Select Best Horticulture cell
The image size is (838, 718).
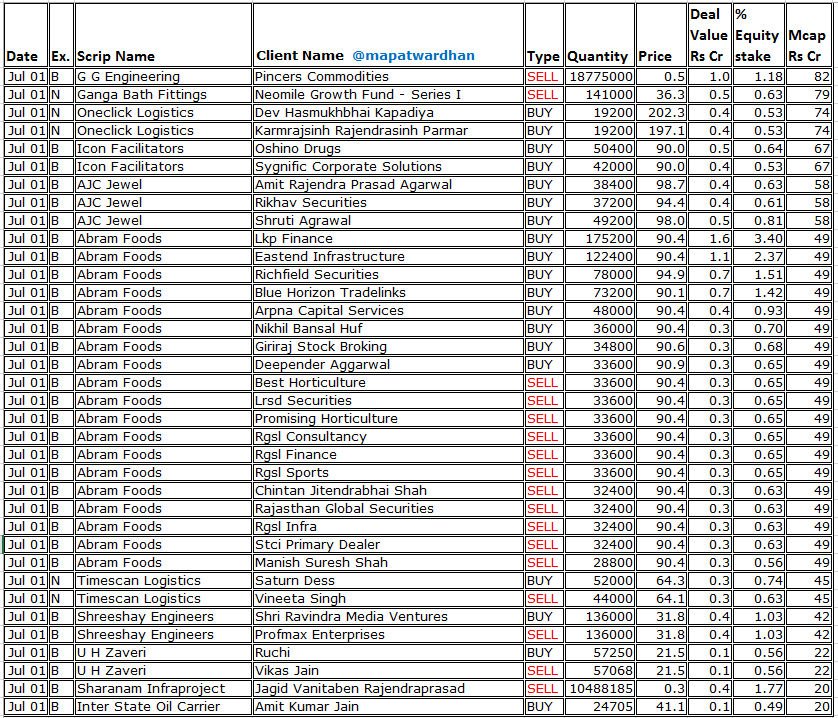pyautogui.click(x=389, y=382)
